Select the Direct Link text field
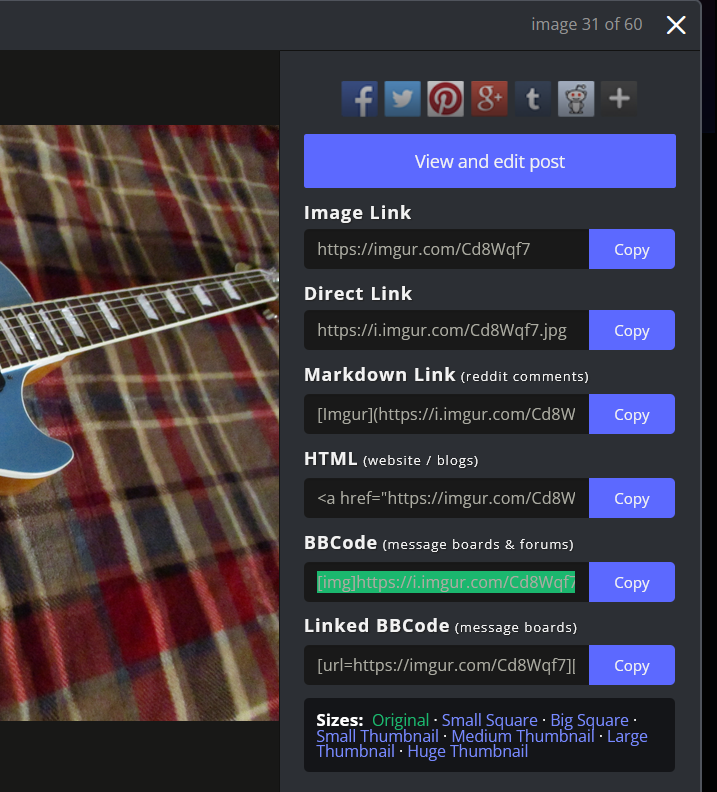Screen dimensions: 717x792 tap(446, 330)
